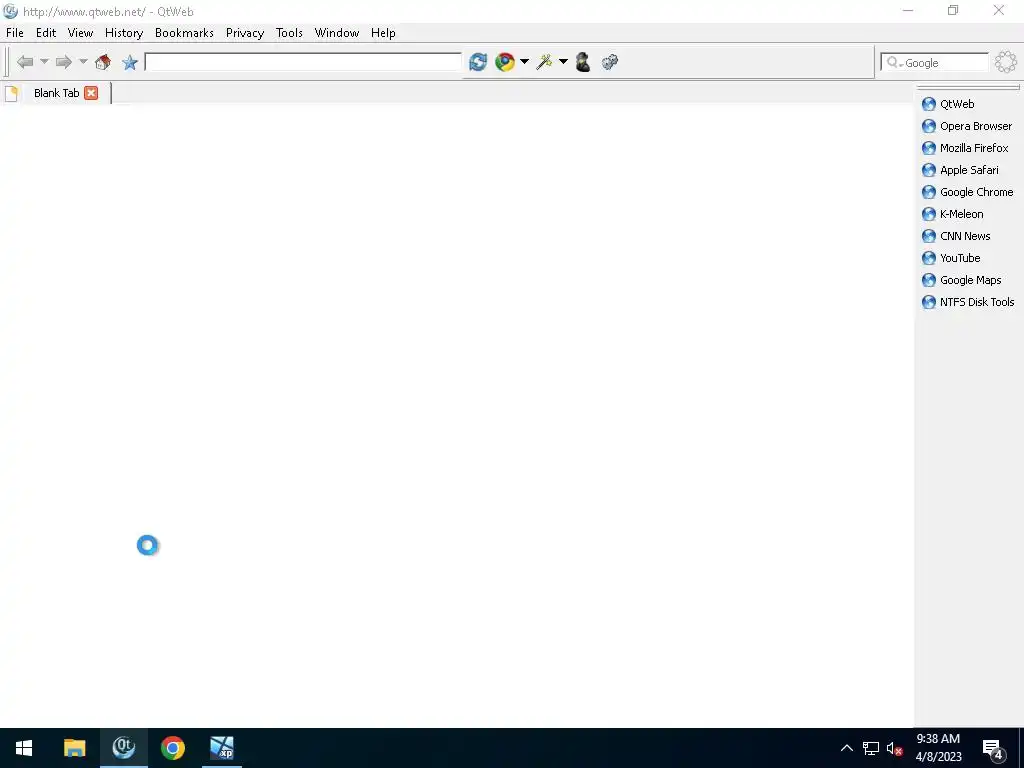Open File Explorer from taskbar
The height and width of the screenshot is (768, 1024).
coord(74,748)
